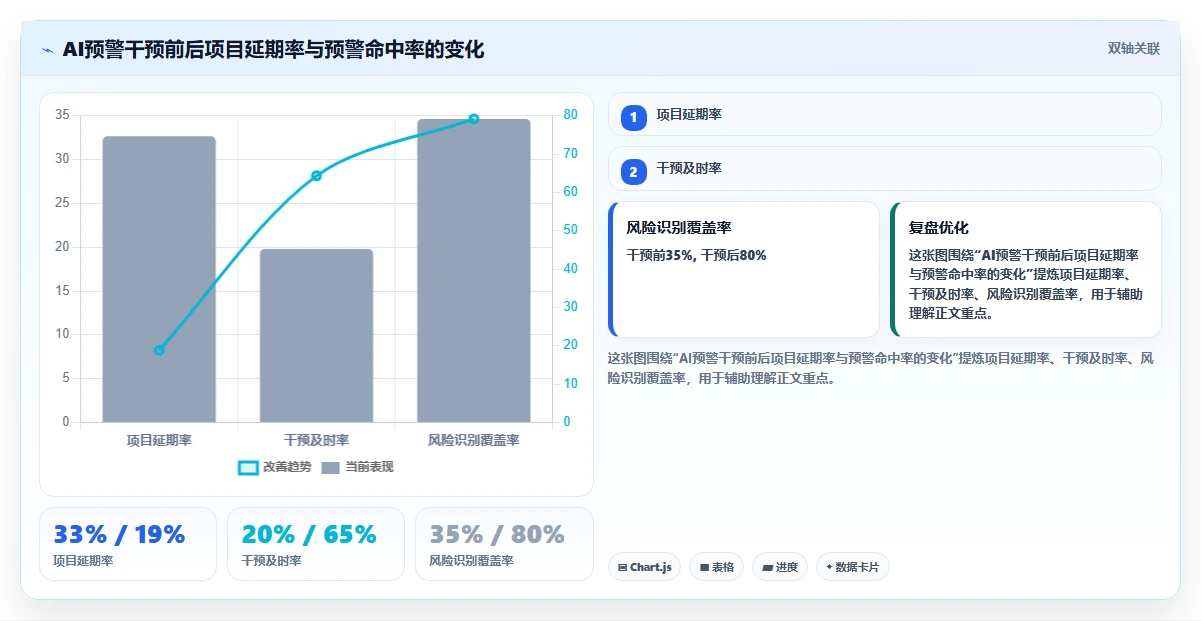This screenshot has height=621, width=1201.
Task: Click the 风险识别覆盖率 card heading
Action: (679, 228)
